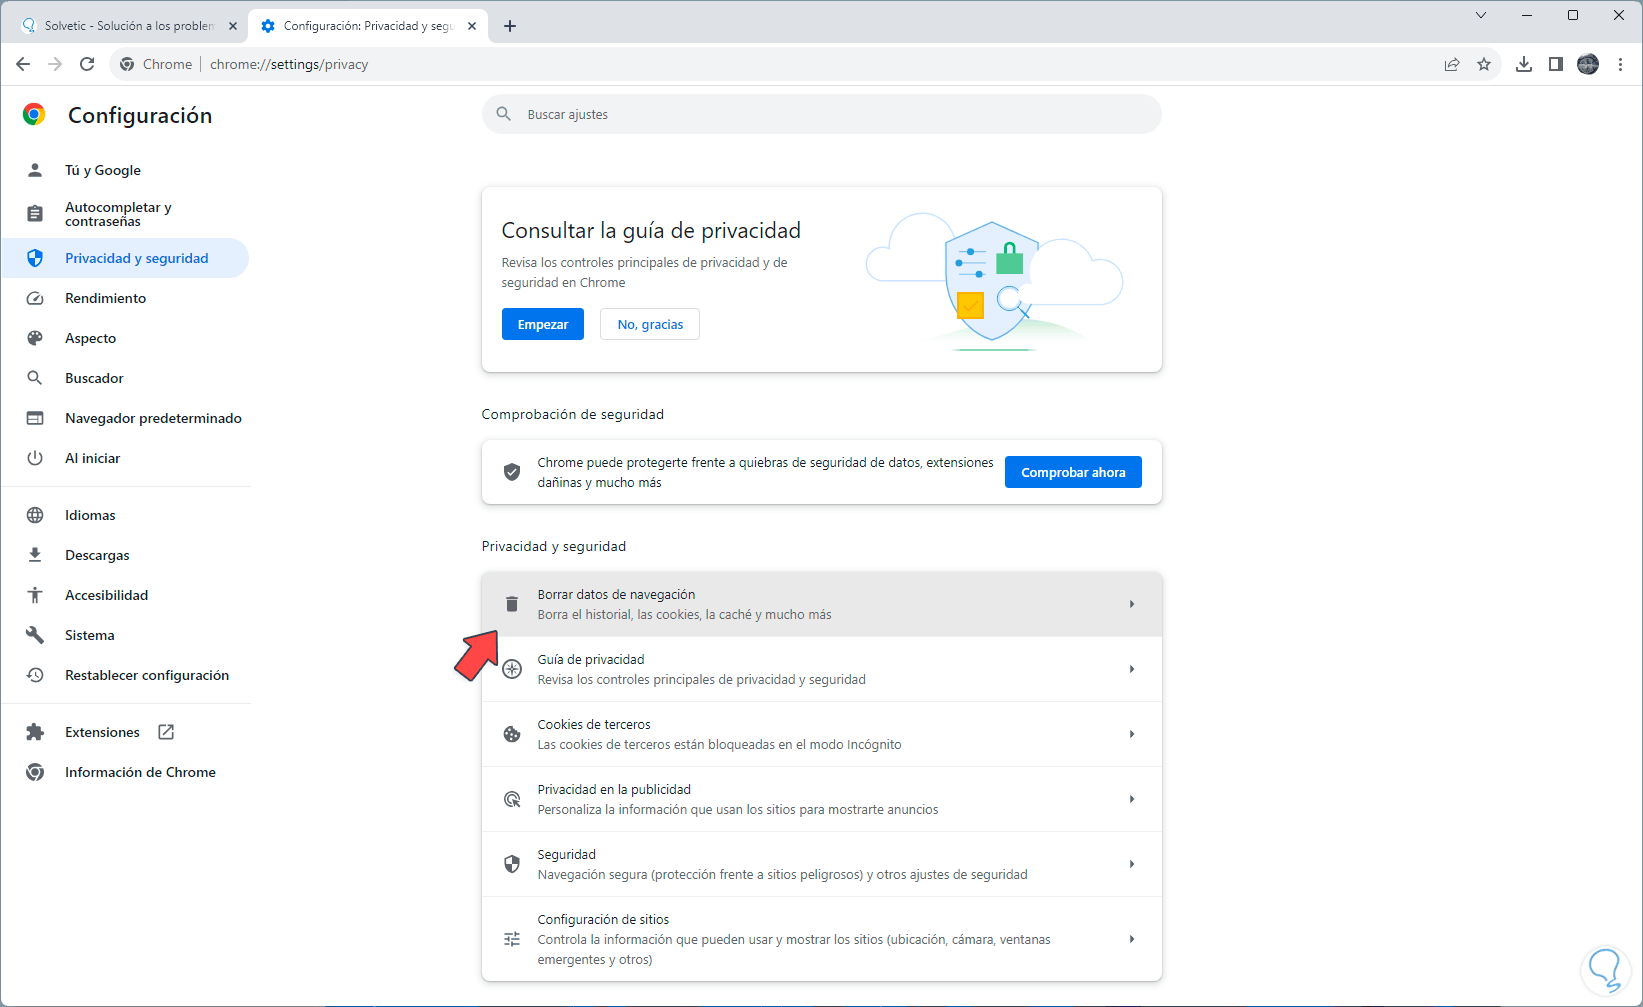Open Navegador predeterminado settings
1643x1007 pixels.
coord(125,418)
